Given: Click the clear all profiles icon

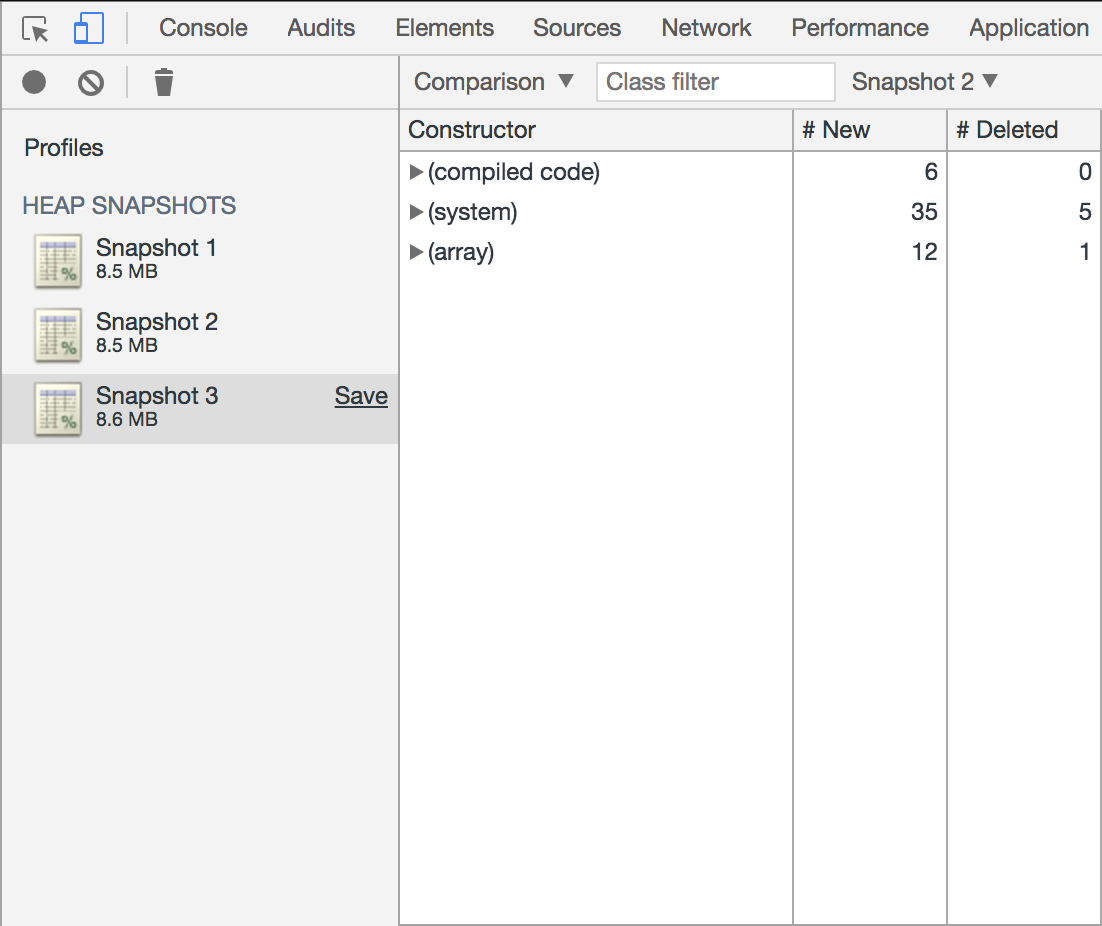Looking at the screenshot, I should click(91, 83).
